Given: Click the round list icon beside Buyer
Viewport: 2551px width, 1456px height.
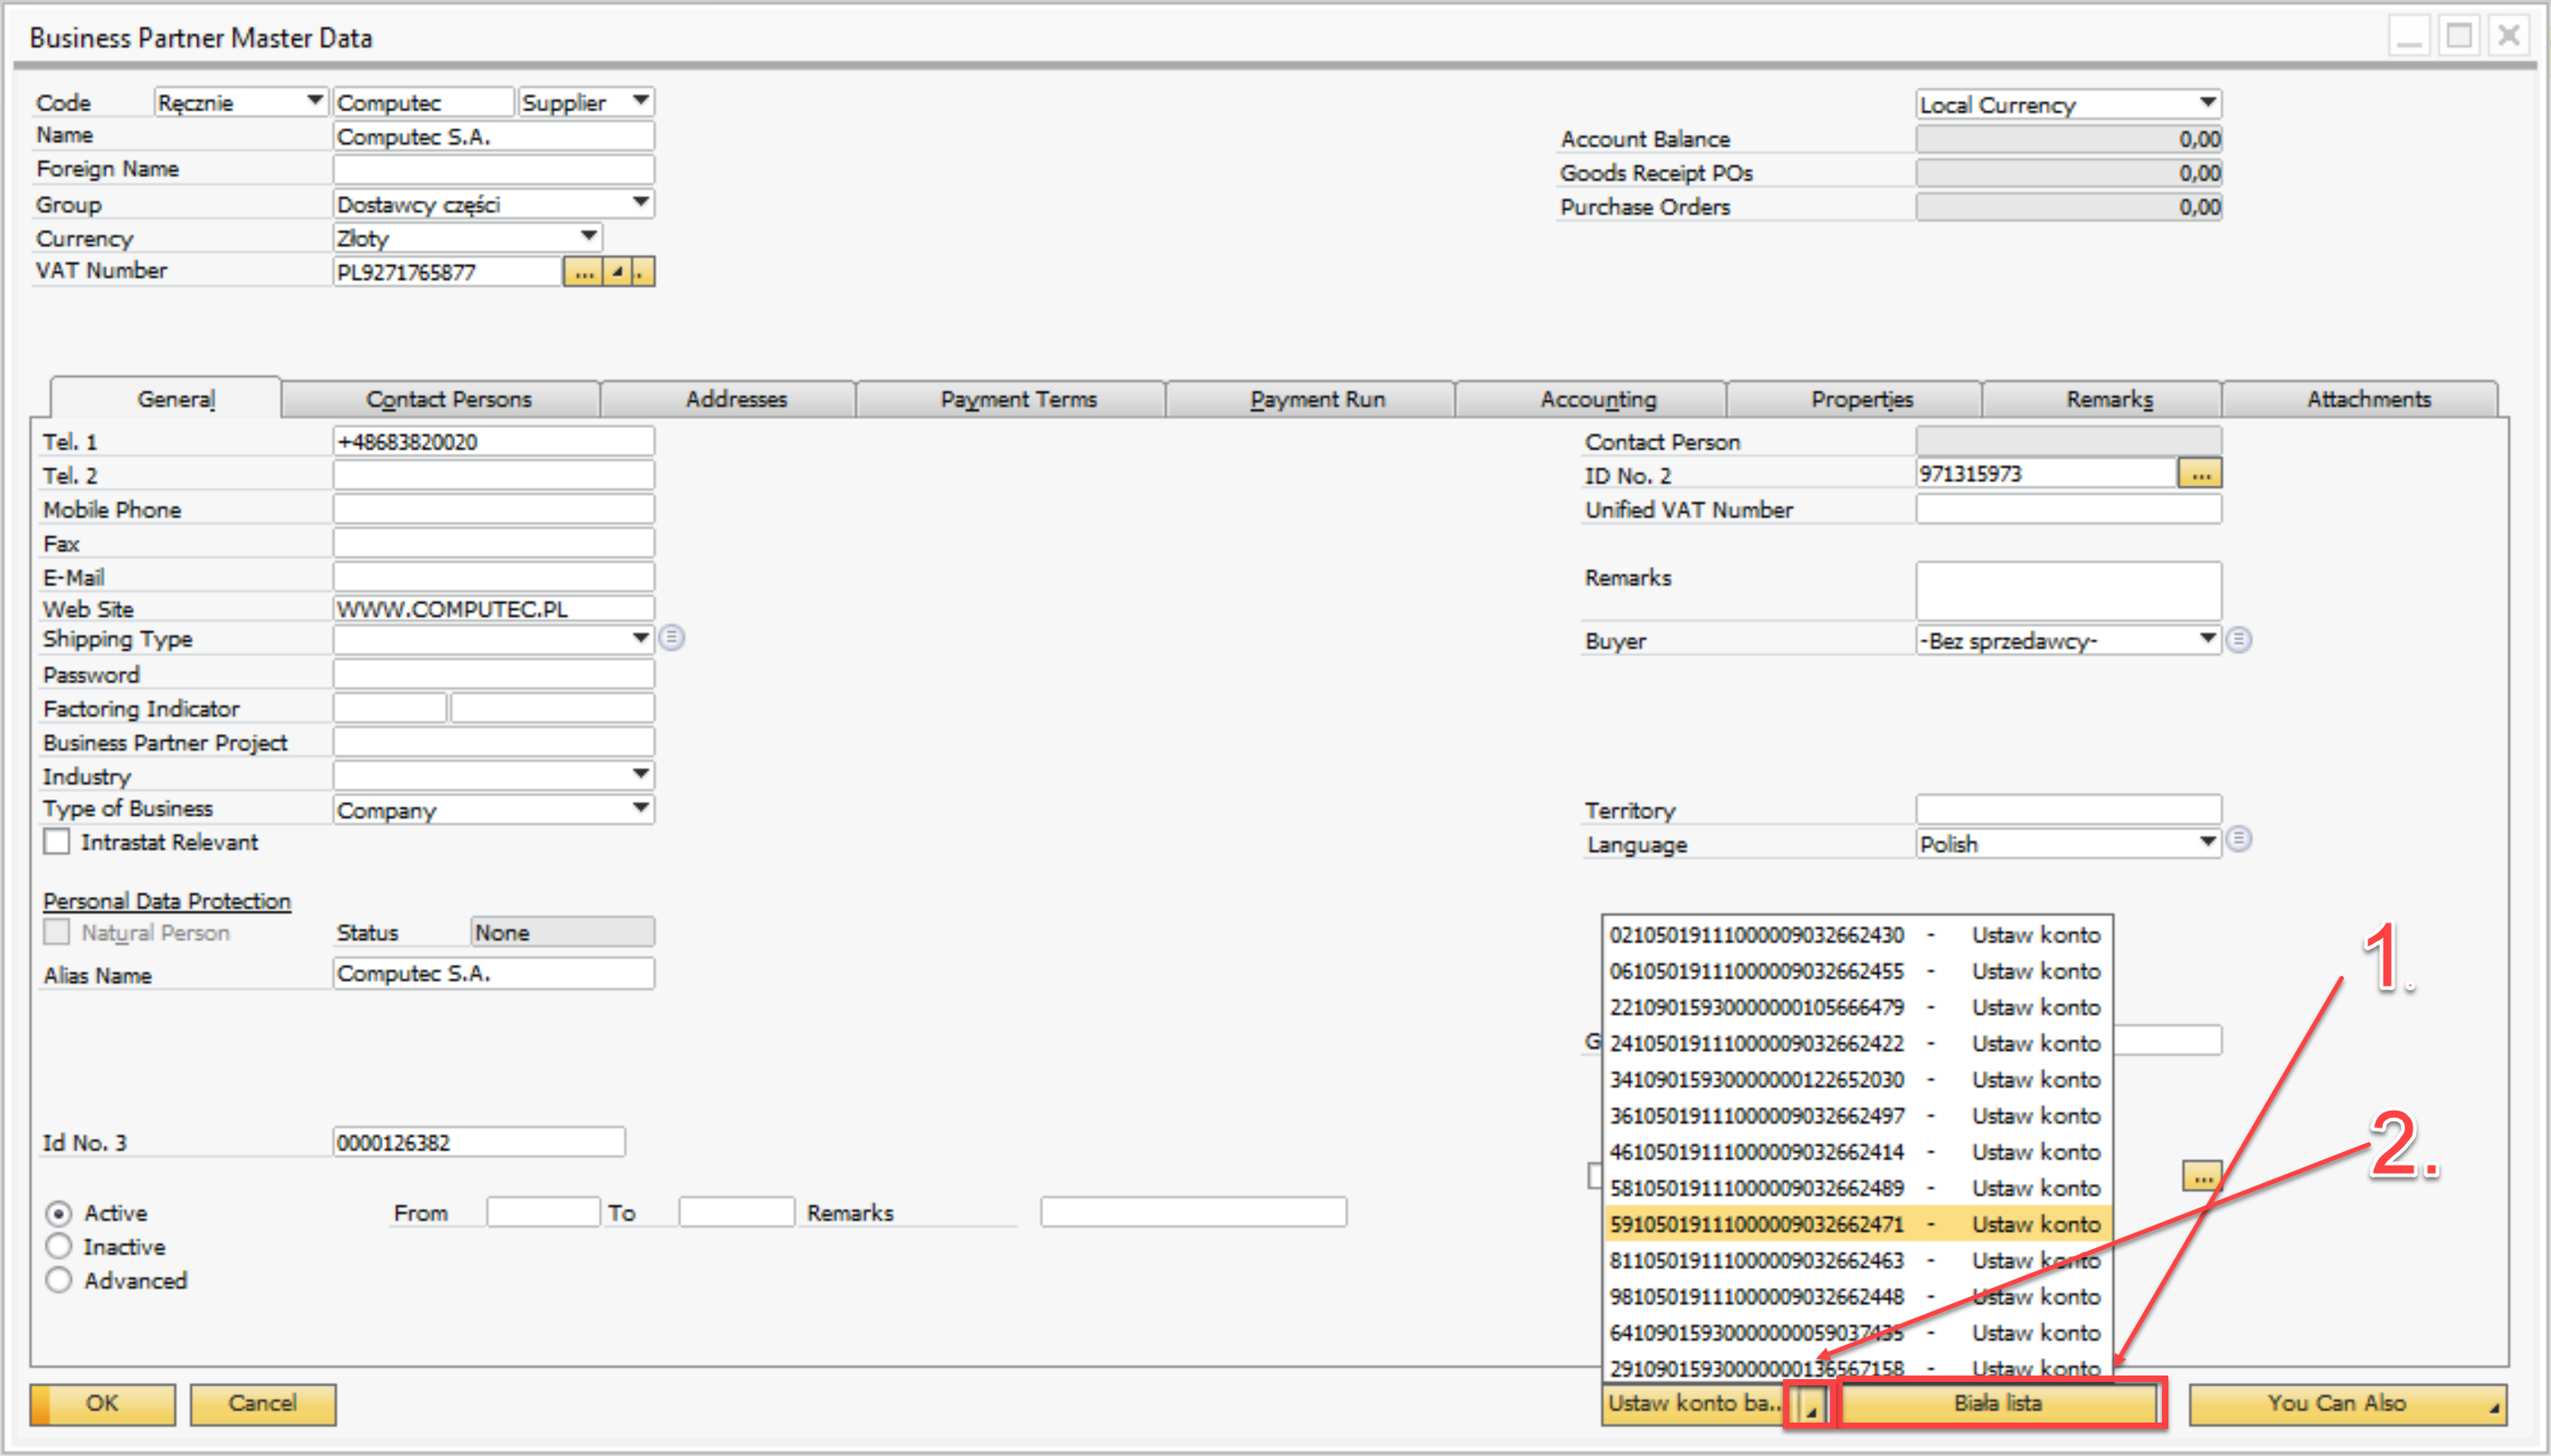Looking at the screenshot, I should point(2239,640).
